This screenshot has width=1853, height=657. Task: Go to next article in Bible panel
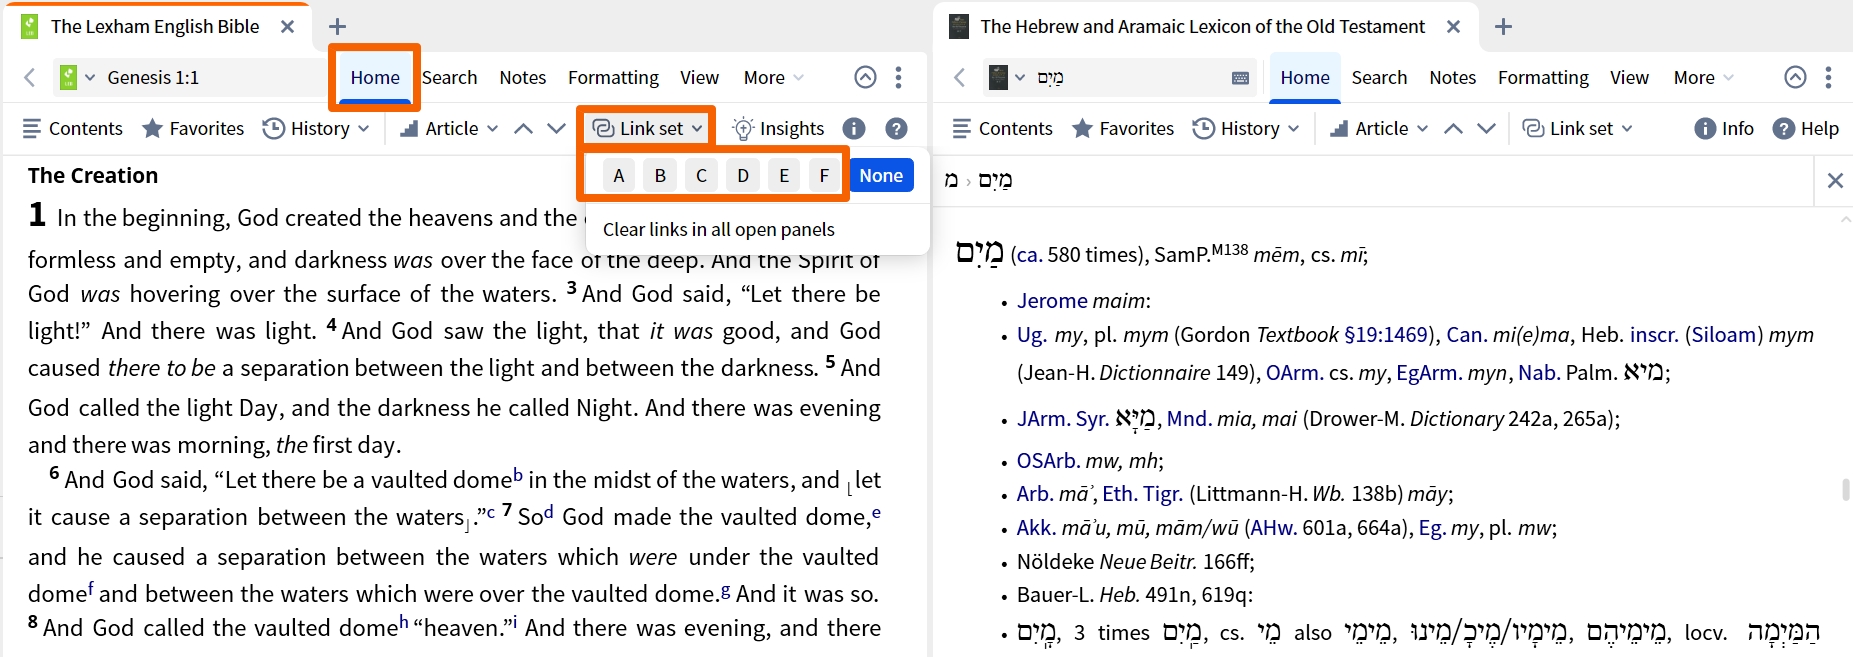[557, 128]
